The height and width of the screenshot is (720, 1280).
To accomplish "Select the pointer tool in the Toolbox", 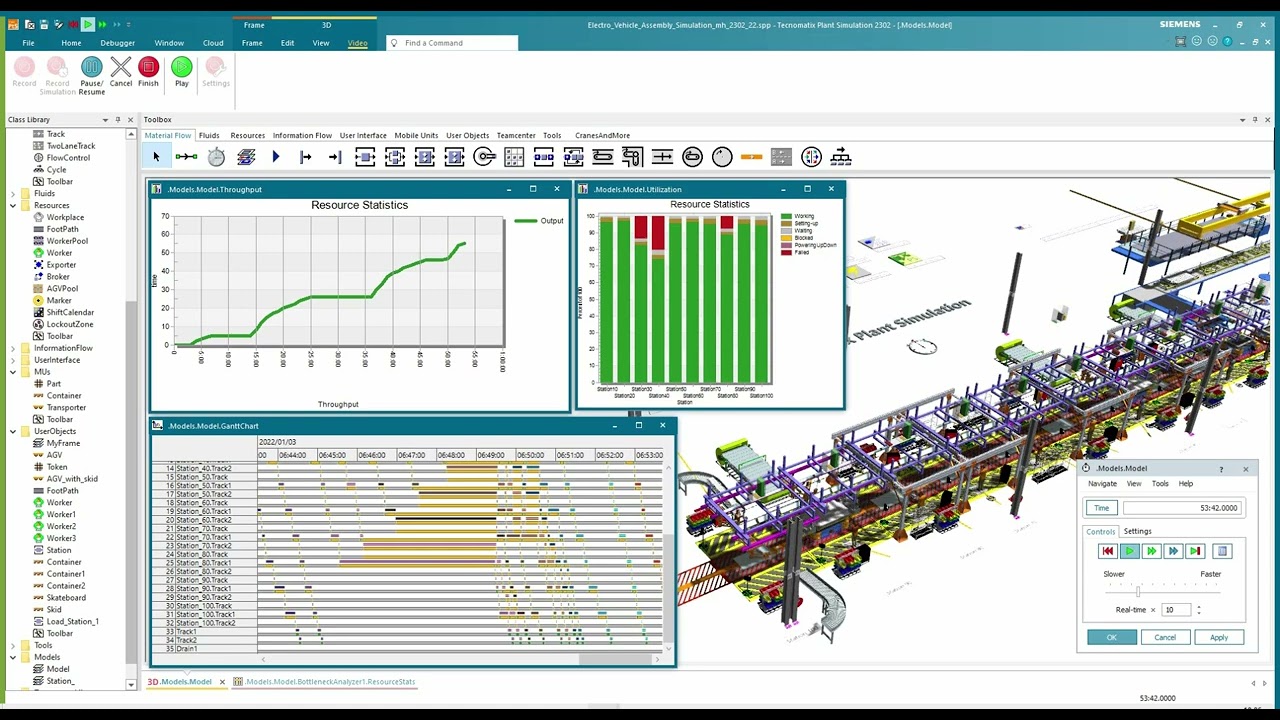I will (x=156, y=157).
